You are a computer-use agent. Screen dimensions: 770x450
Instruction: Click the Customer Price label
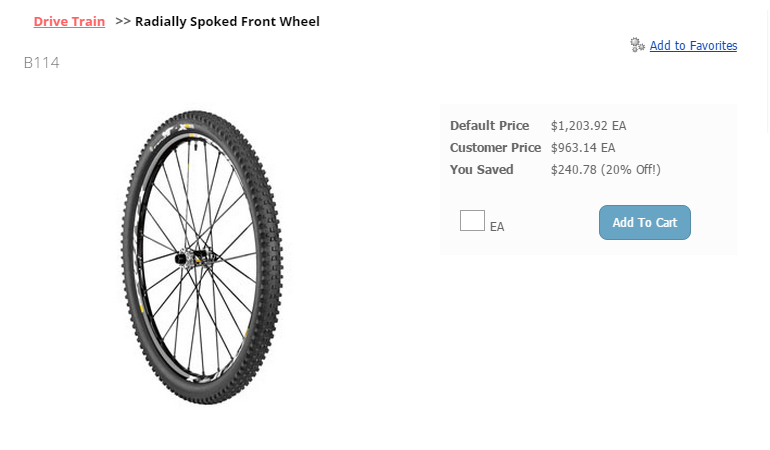pos(495,148)
